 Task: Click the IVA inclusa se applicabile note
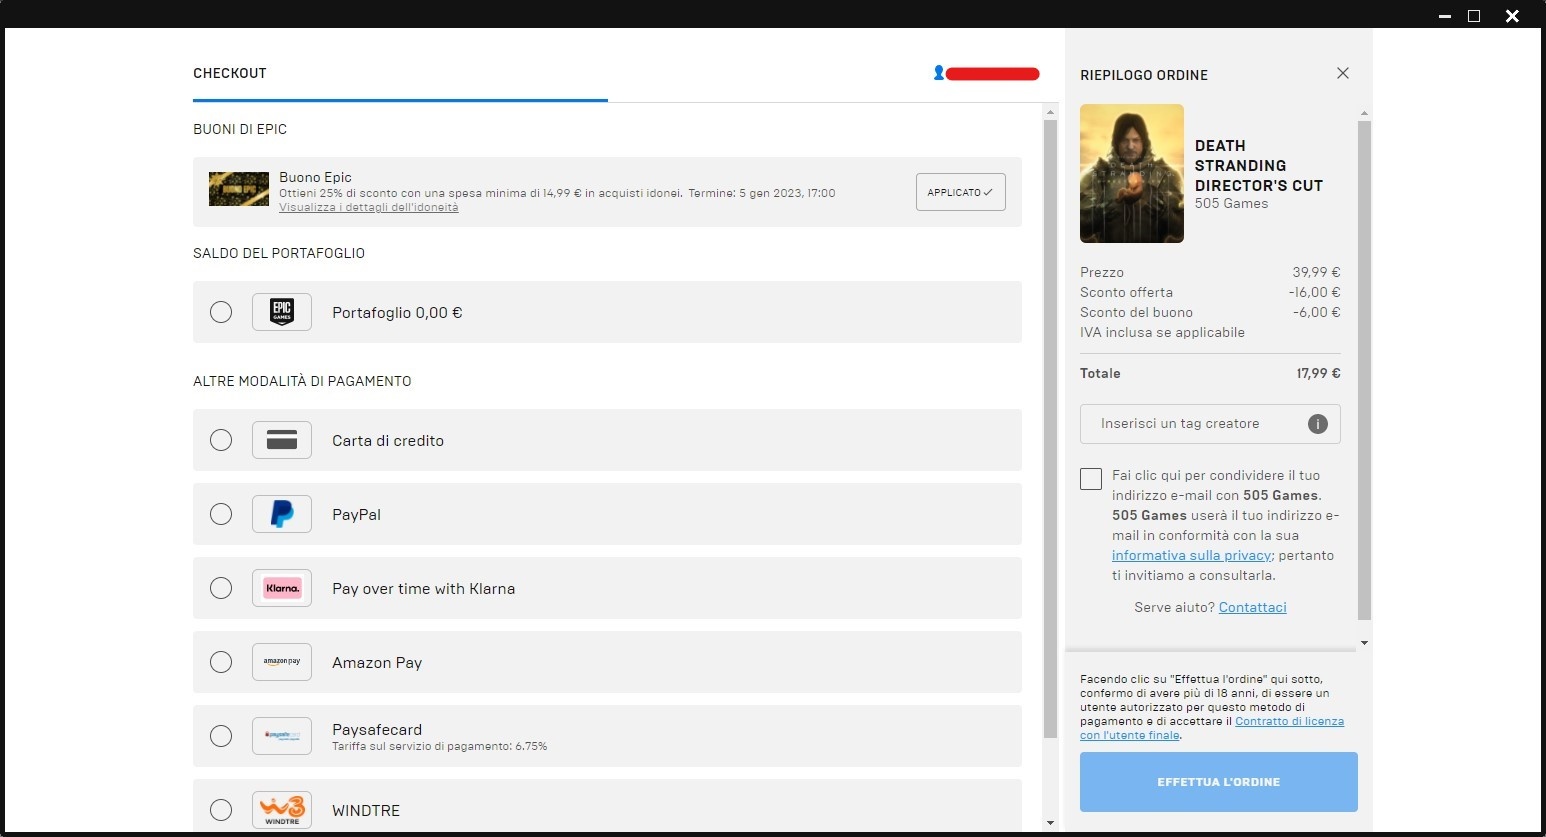tap(1163, 332)
